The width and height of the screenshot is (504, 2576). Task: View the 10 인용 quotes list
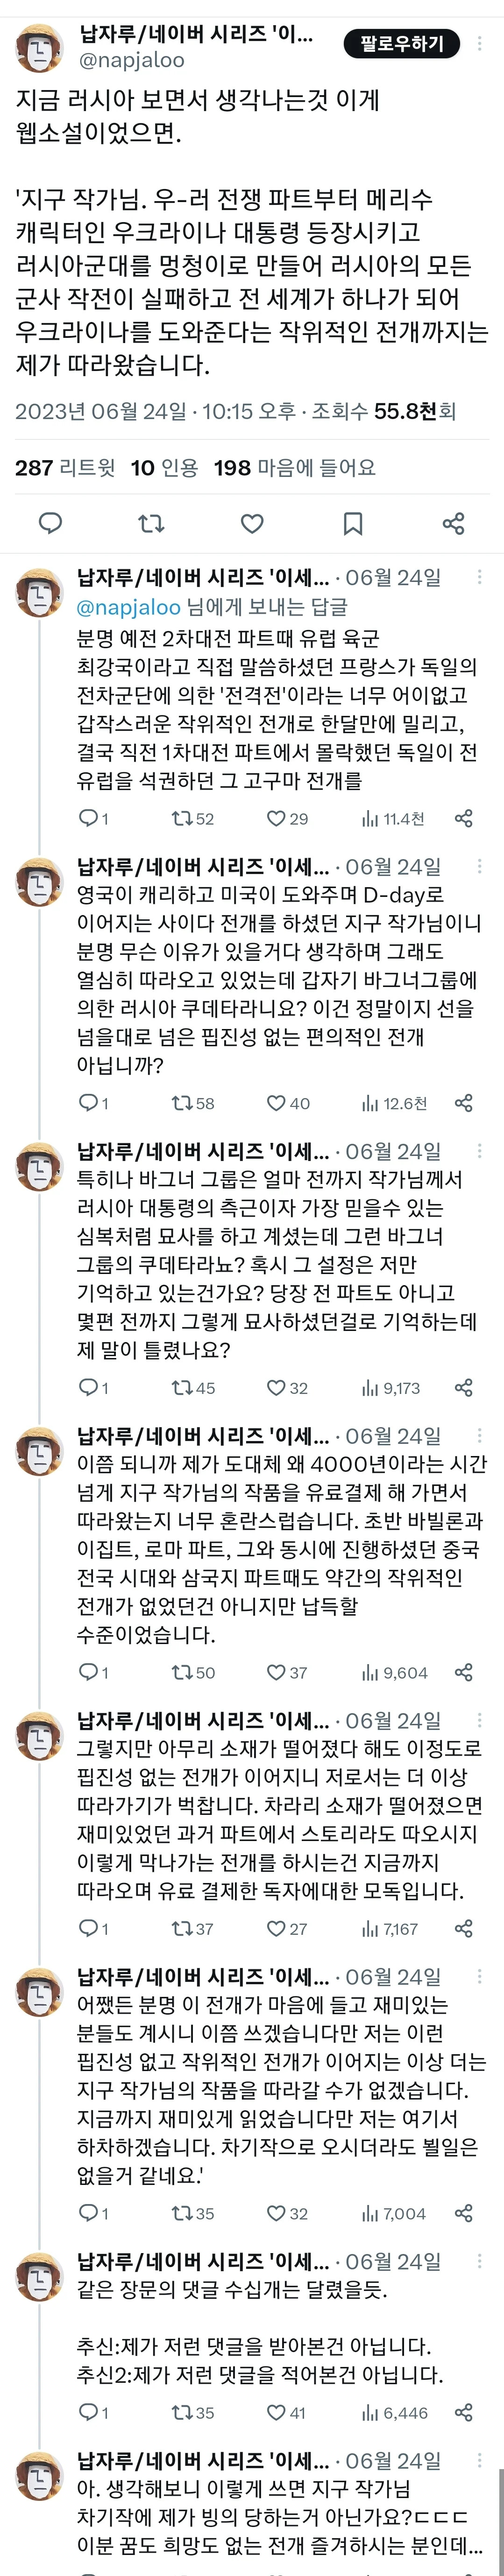[164, 467]
